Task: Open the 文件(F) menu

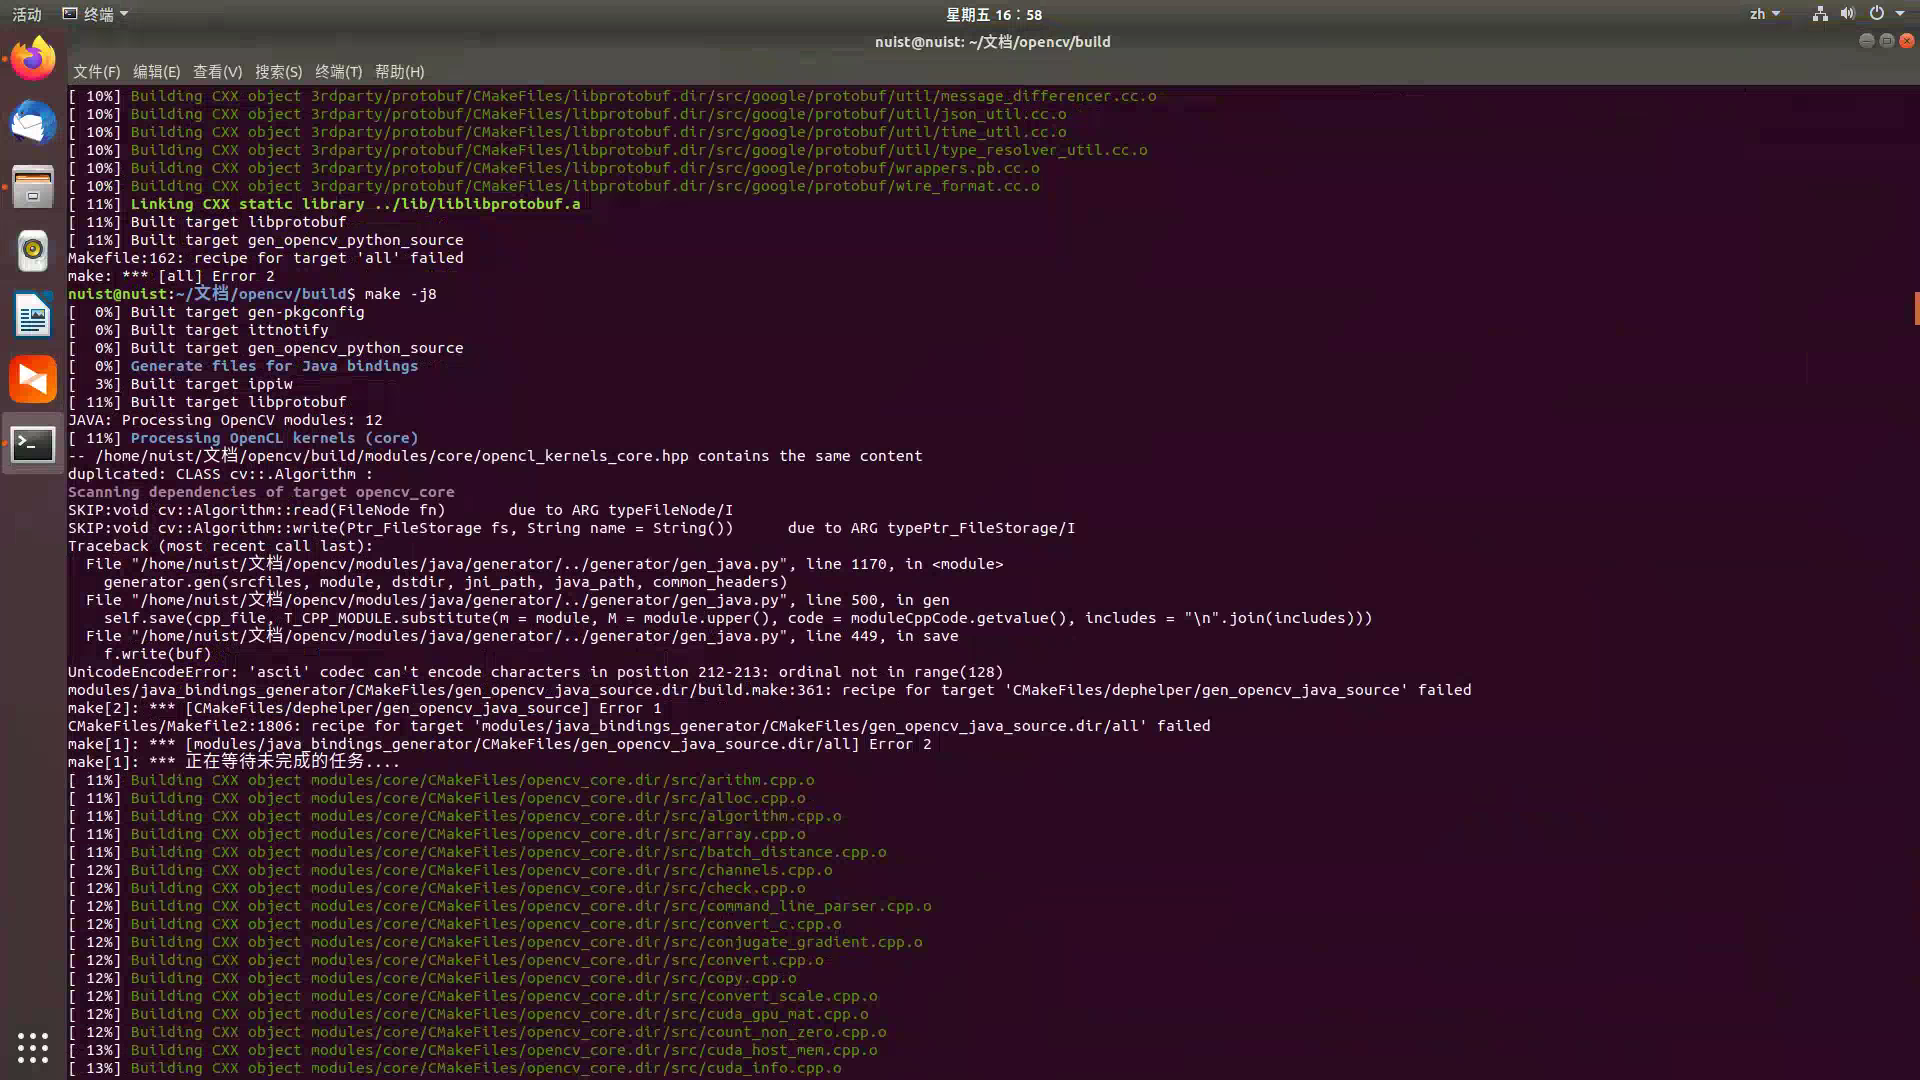Action: [x=96, y=72]
